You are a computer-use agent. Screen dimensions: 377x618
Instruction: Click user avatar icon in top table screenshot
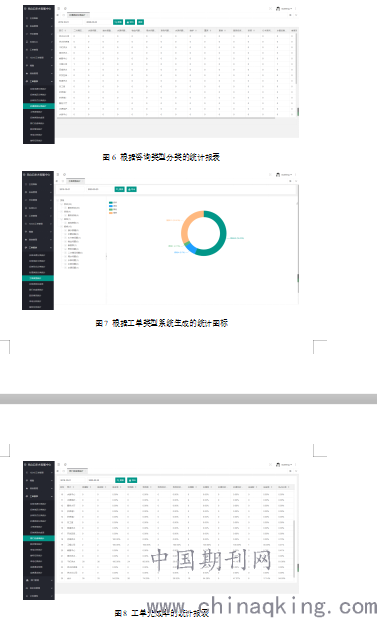coord(278,8)
